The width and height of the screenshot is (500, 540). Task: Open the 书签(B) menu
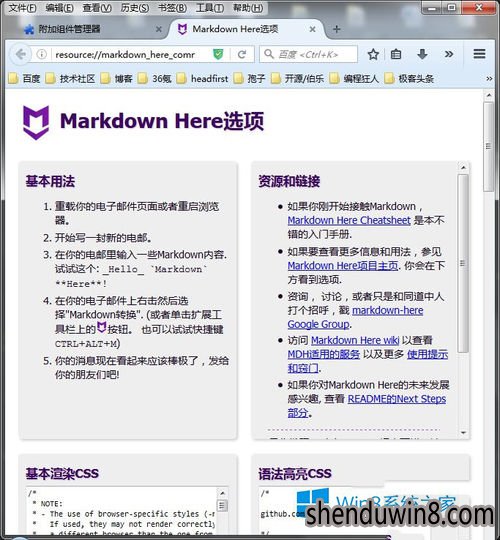pos(172,8)
